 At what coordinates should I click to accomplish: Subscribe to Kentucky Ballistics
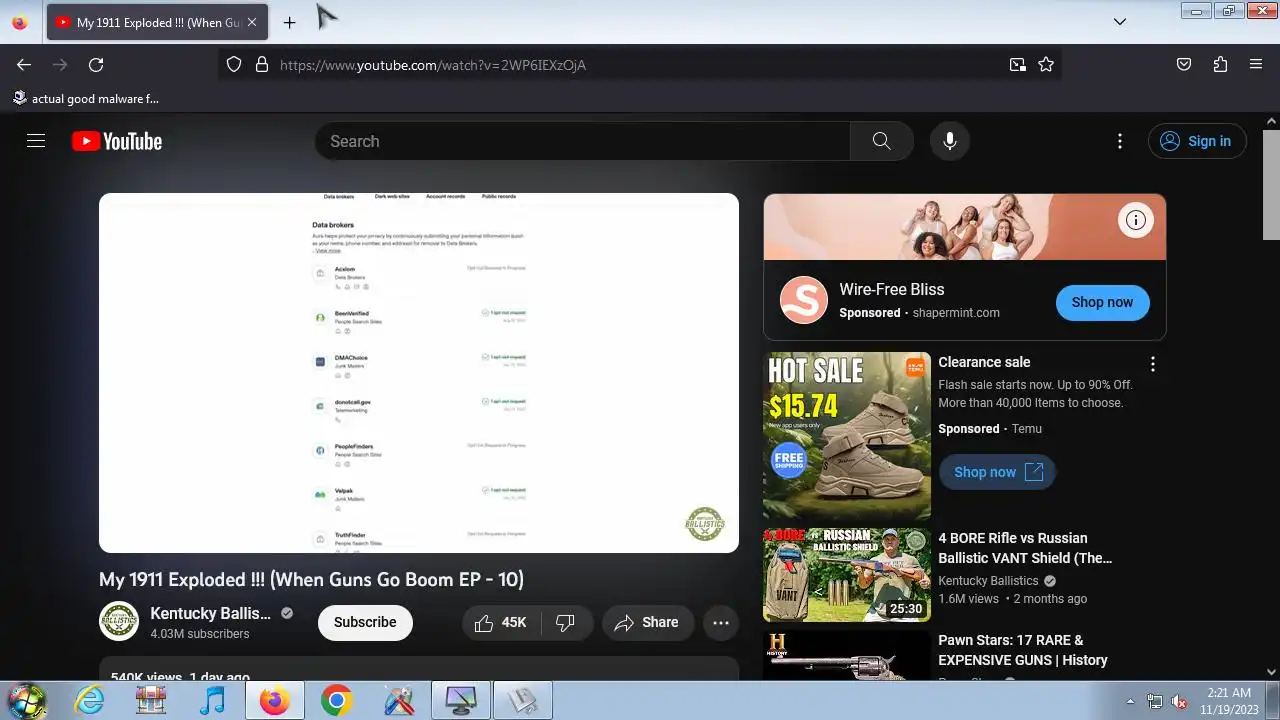click(x=365, y=622)
